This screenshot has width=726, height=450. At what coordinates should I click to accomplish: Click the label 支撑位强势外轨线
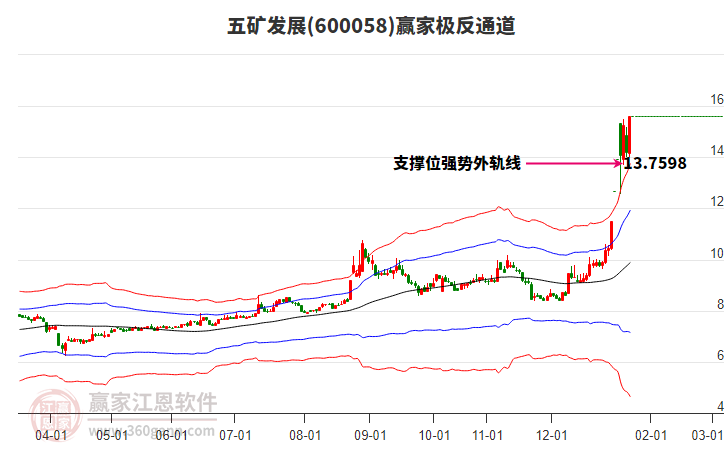pyautogui.click(x=457, y=163)
